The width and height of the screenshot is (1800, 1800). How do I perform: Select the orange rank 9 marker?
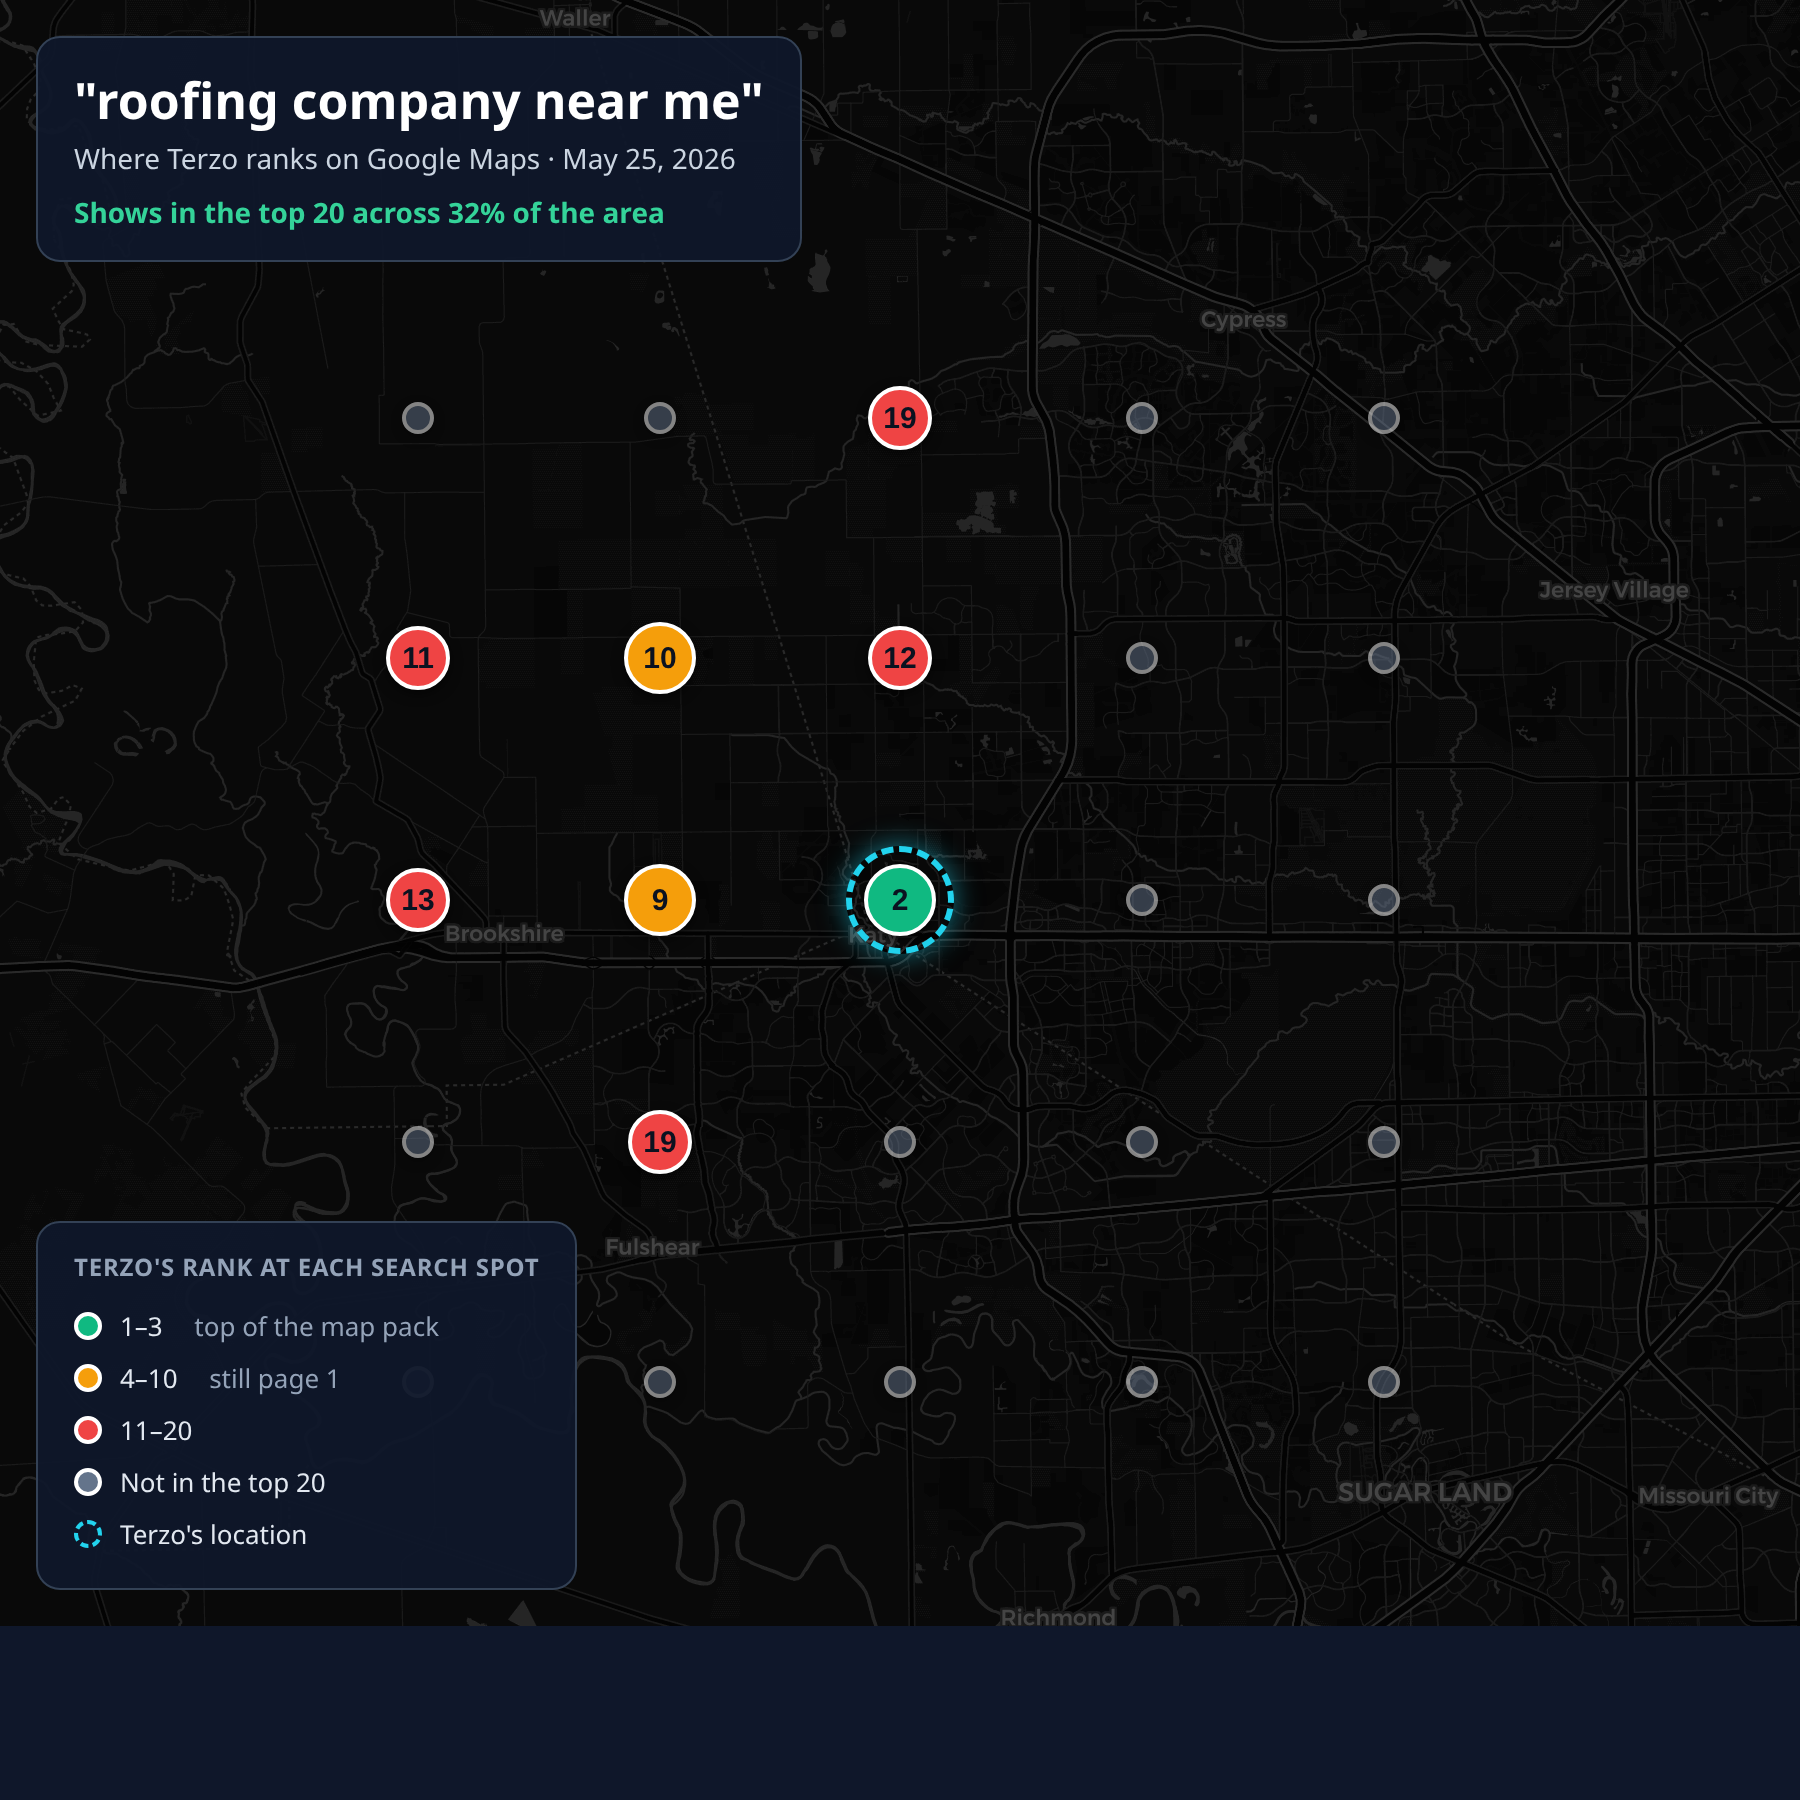coord(660,900)
